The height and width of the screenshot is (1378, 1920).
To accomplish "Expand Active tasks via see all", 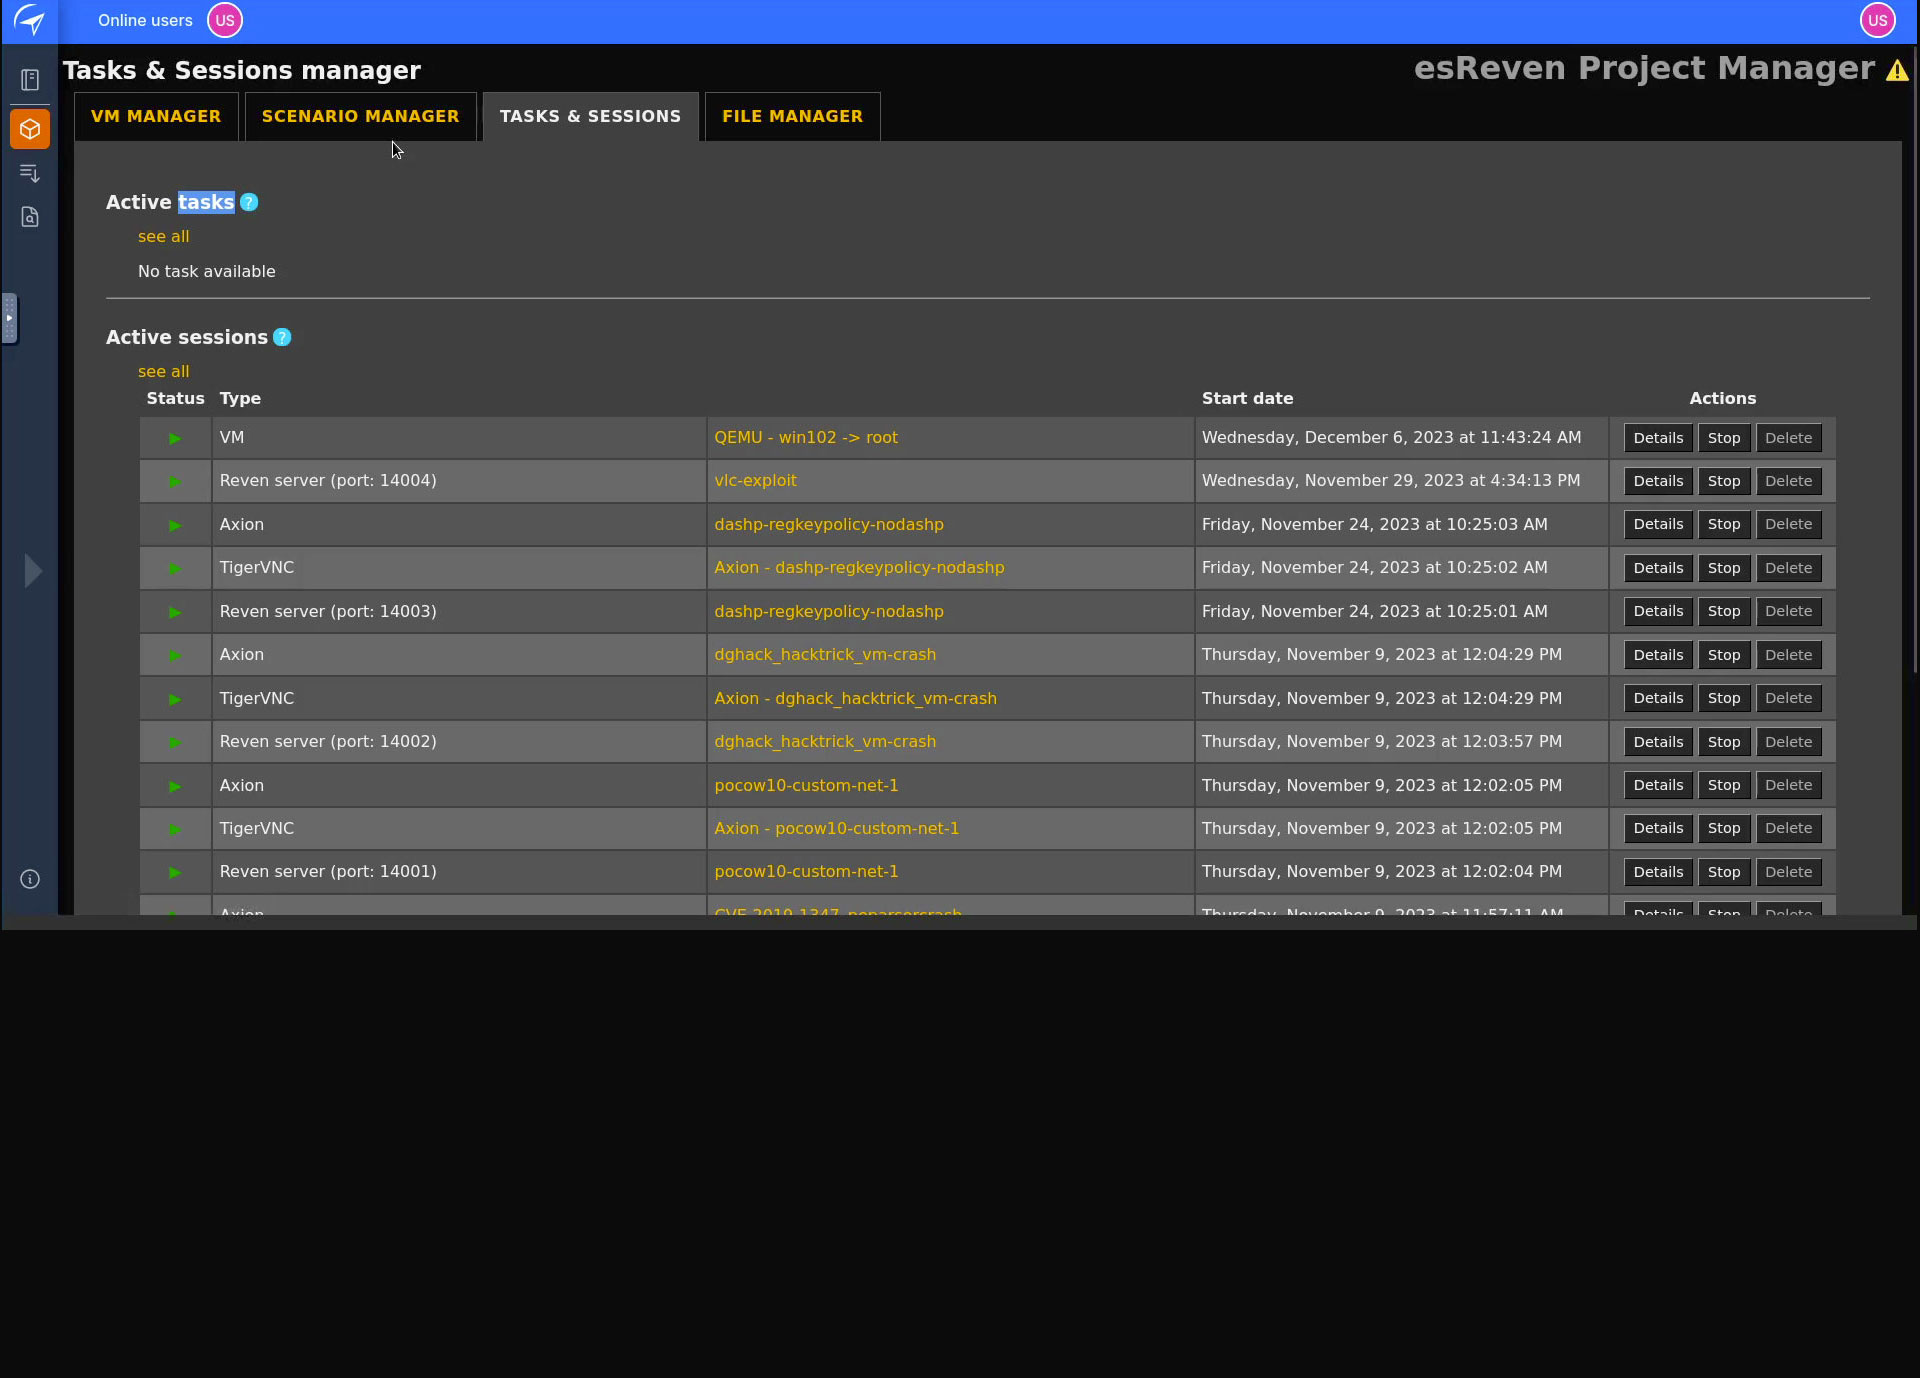I will (163, 236).
